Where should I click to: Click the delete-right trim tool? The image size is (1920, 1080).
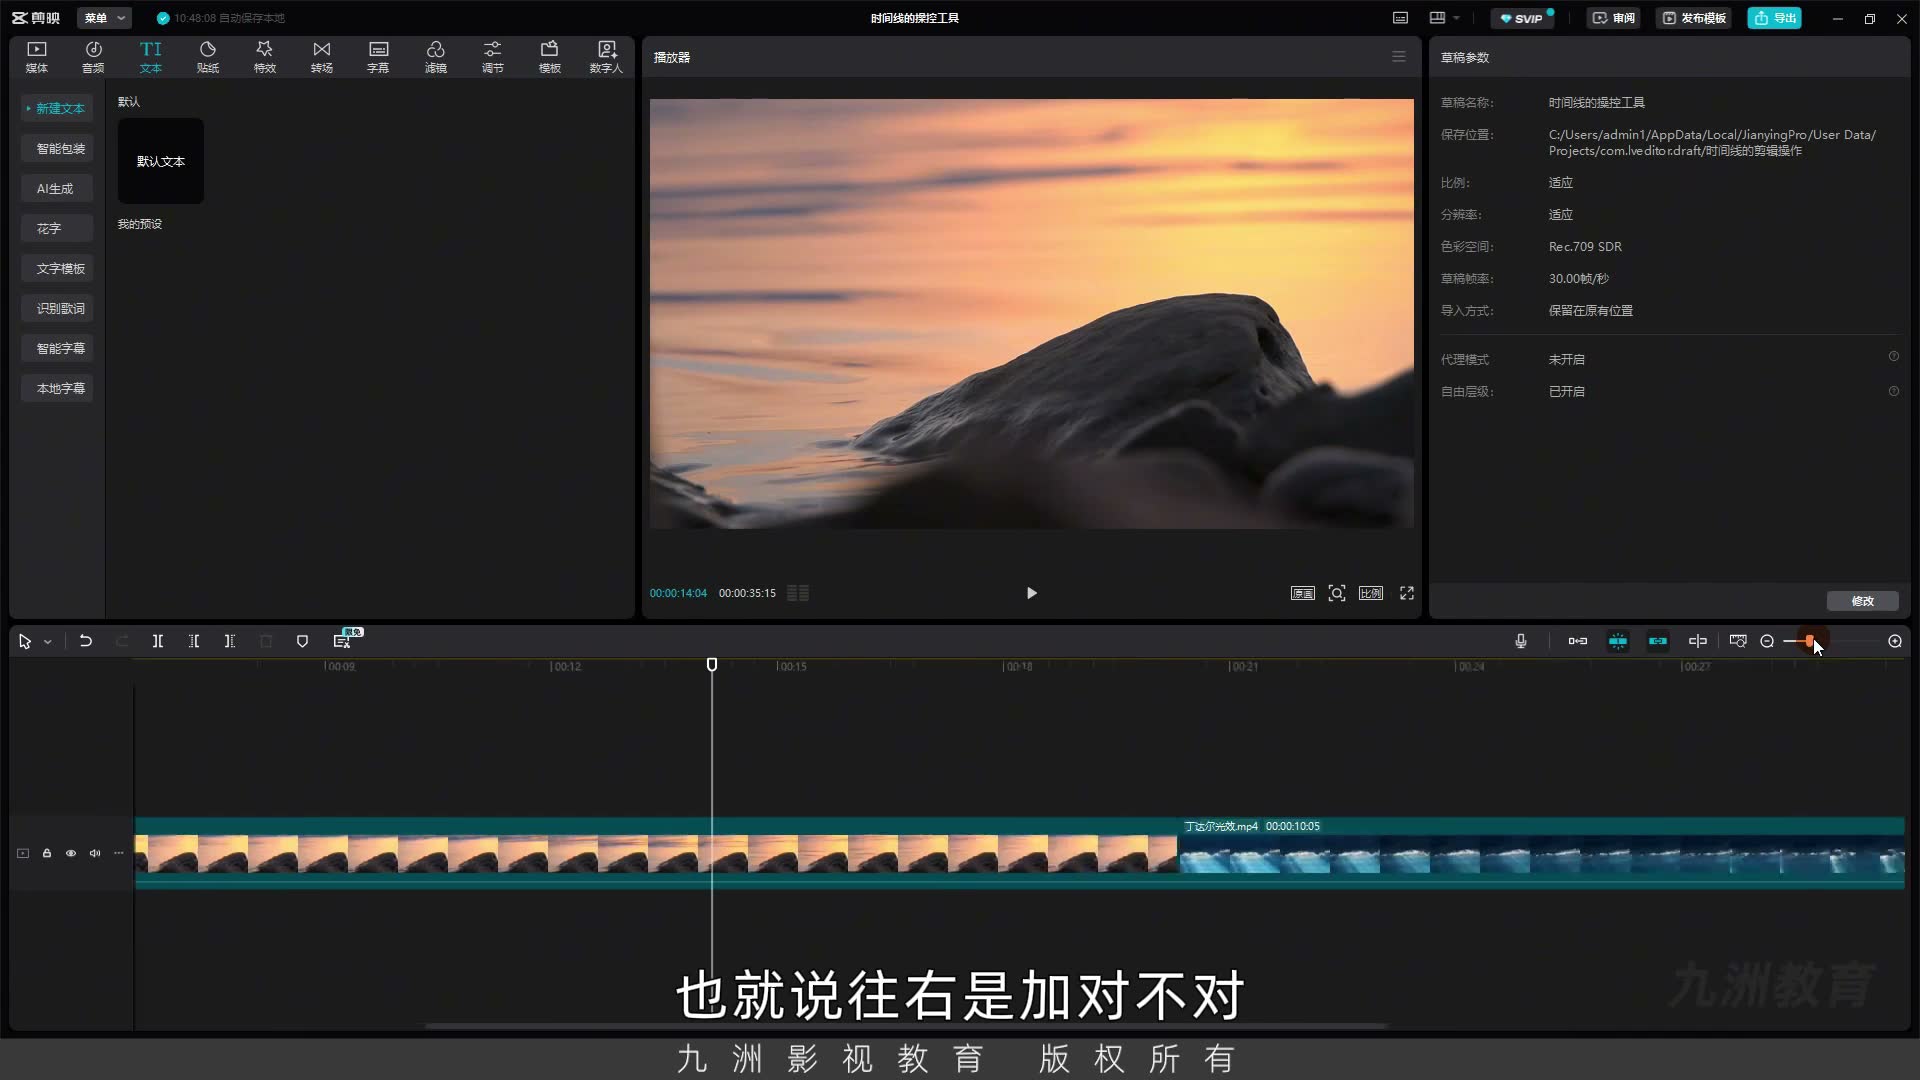[x=230, y=641]
